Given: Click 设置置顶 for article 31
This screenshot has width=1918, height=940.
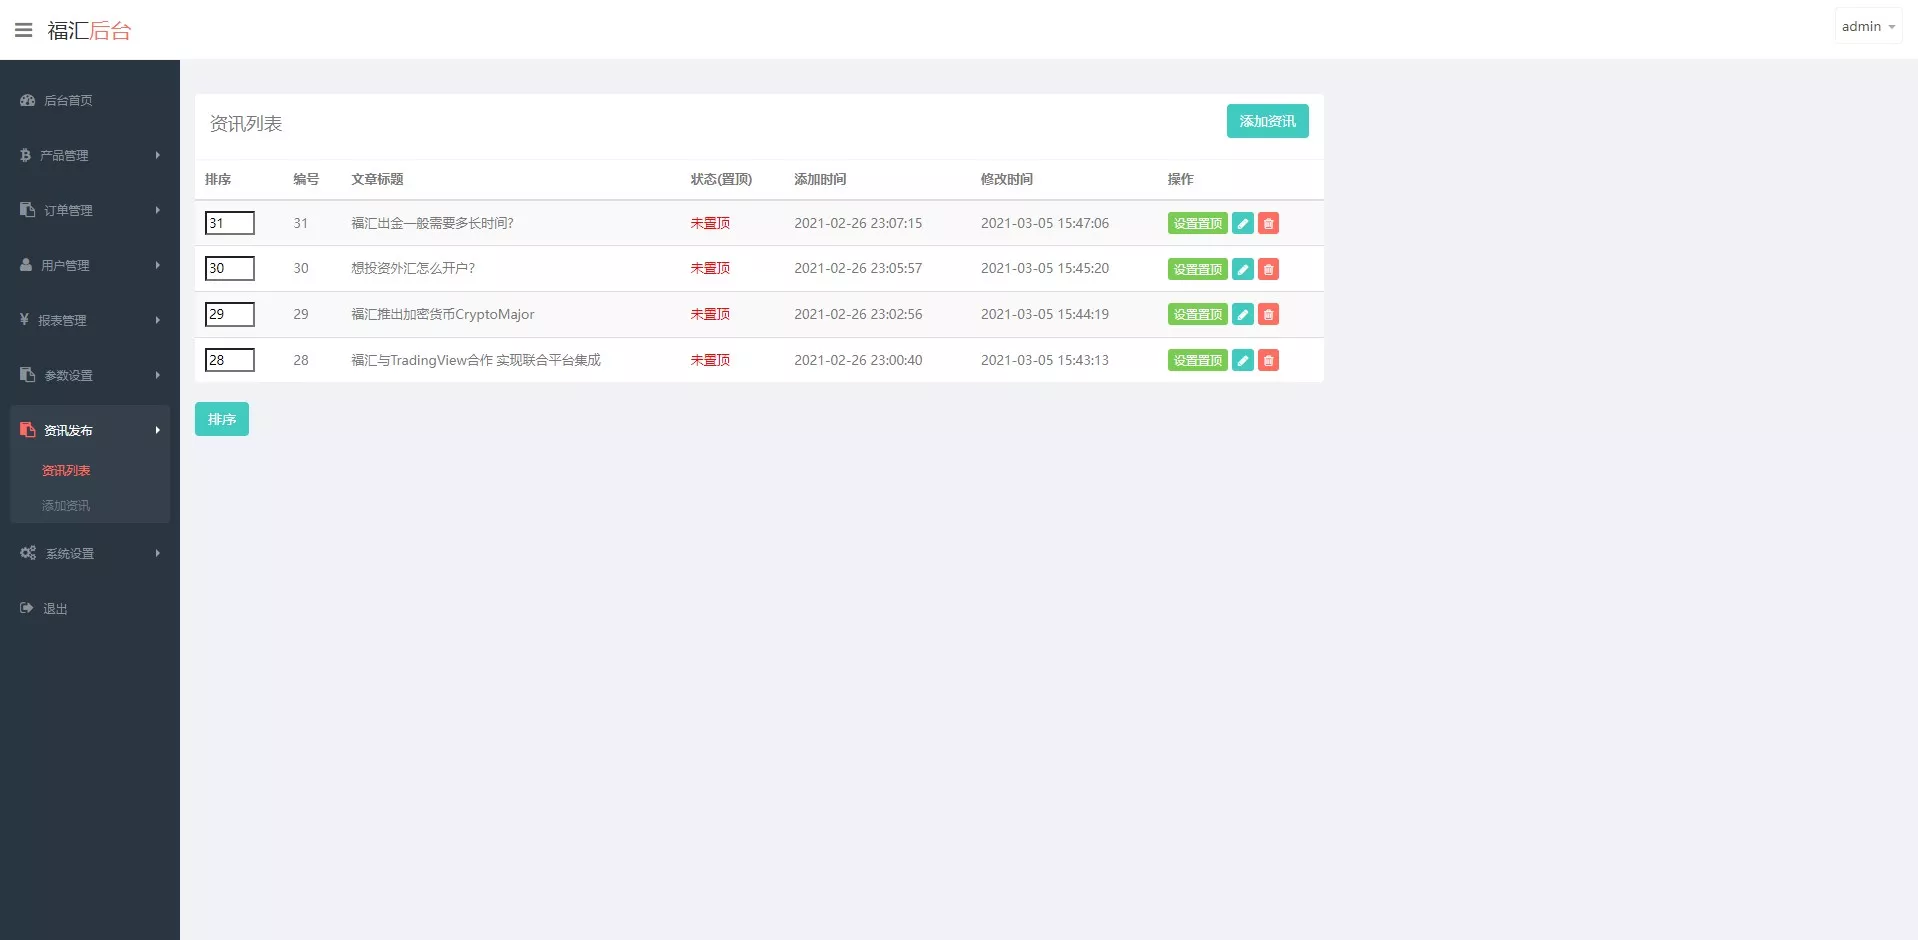Looking at the screenshot, I should 1196,223.
